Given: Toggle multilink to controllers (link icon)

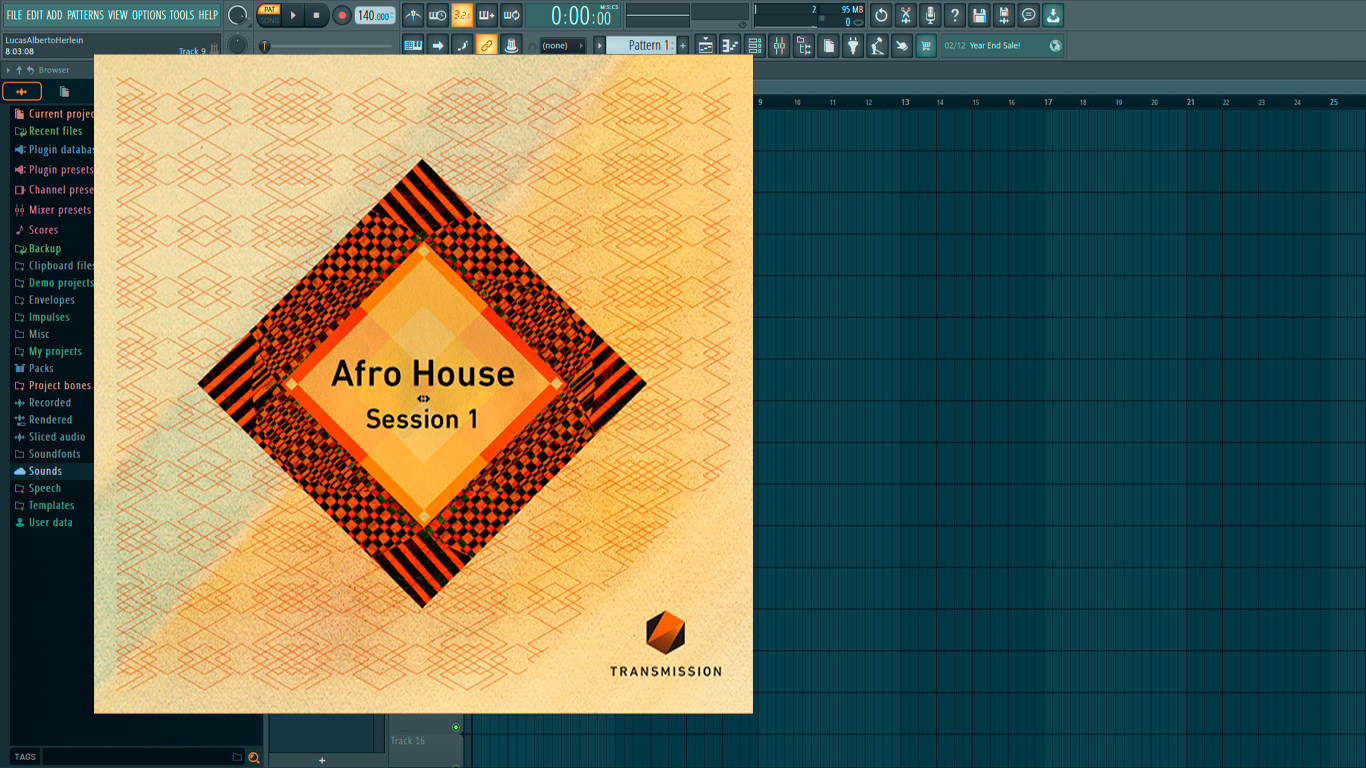Looking at the screenshot, I should click(x=487, y=45).
